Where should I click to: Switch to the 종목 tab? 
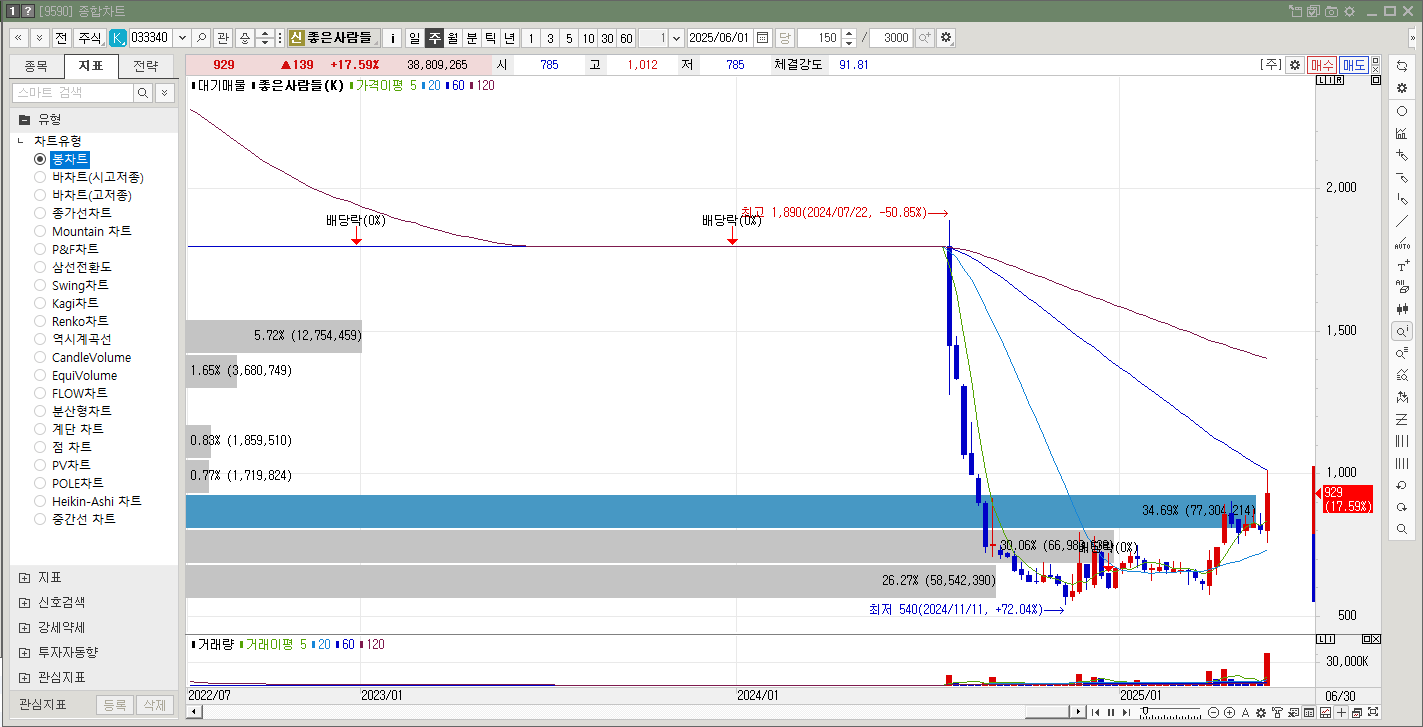(35, 66)
